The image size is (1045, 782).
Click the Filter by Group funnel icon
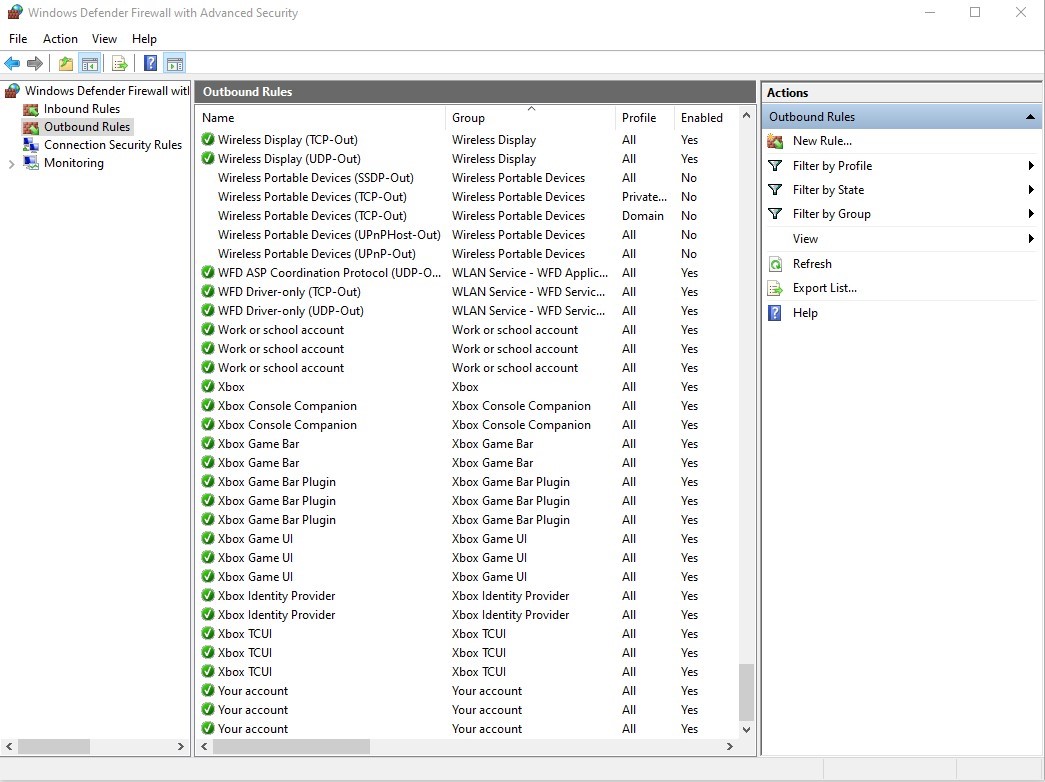[x=775, y=213]
